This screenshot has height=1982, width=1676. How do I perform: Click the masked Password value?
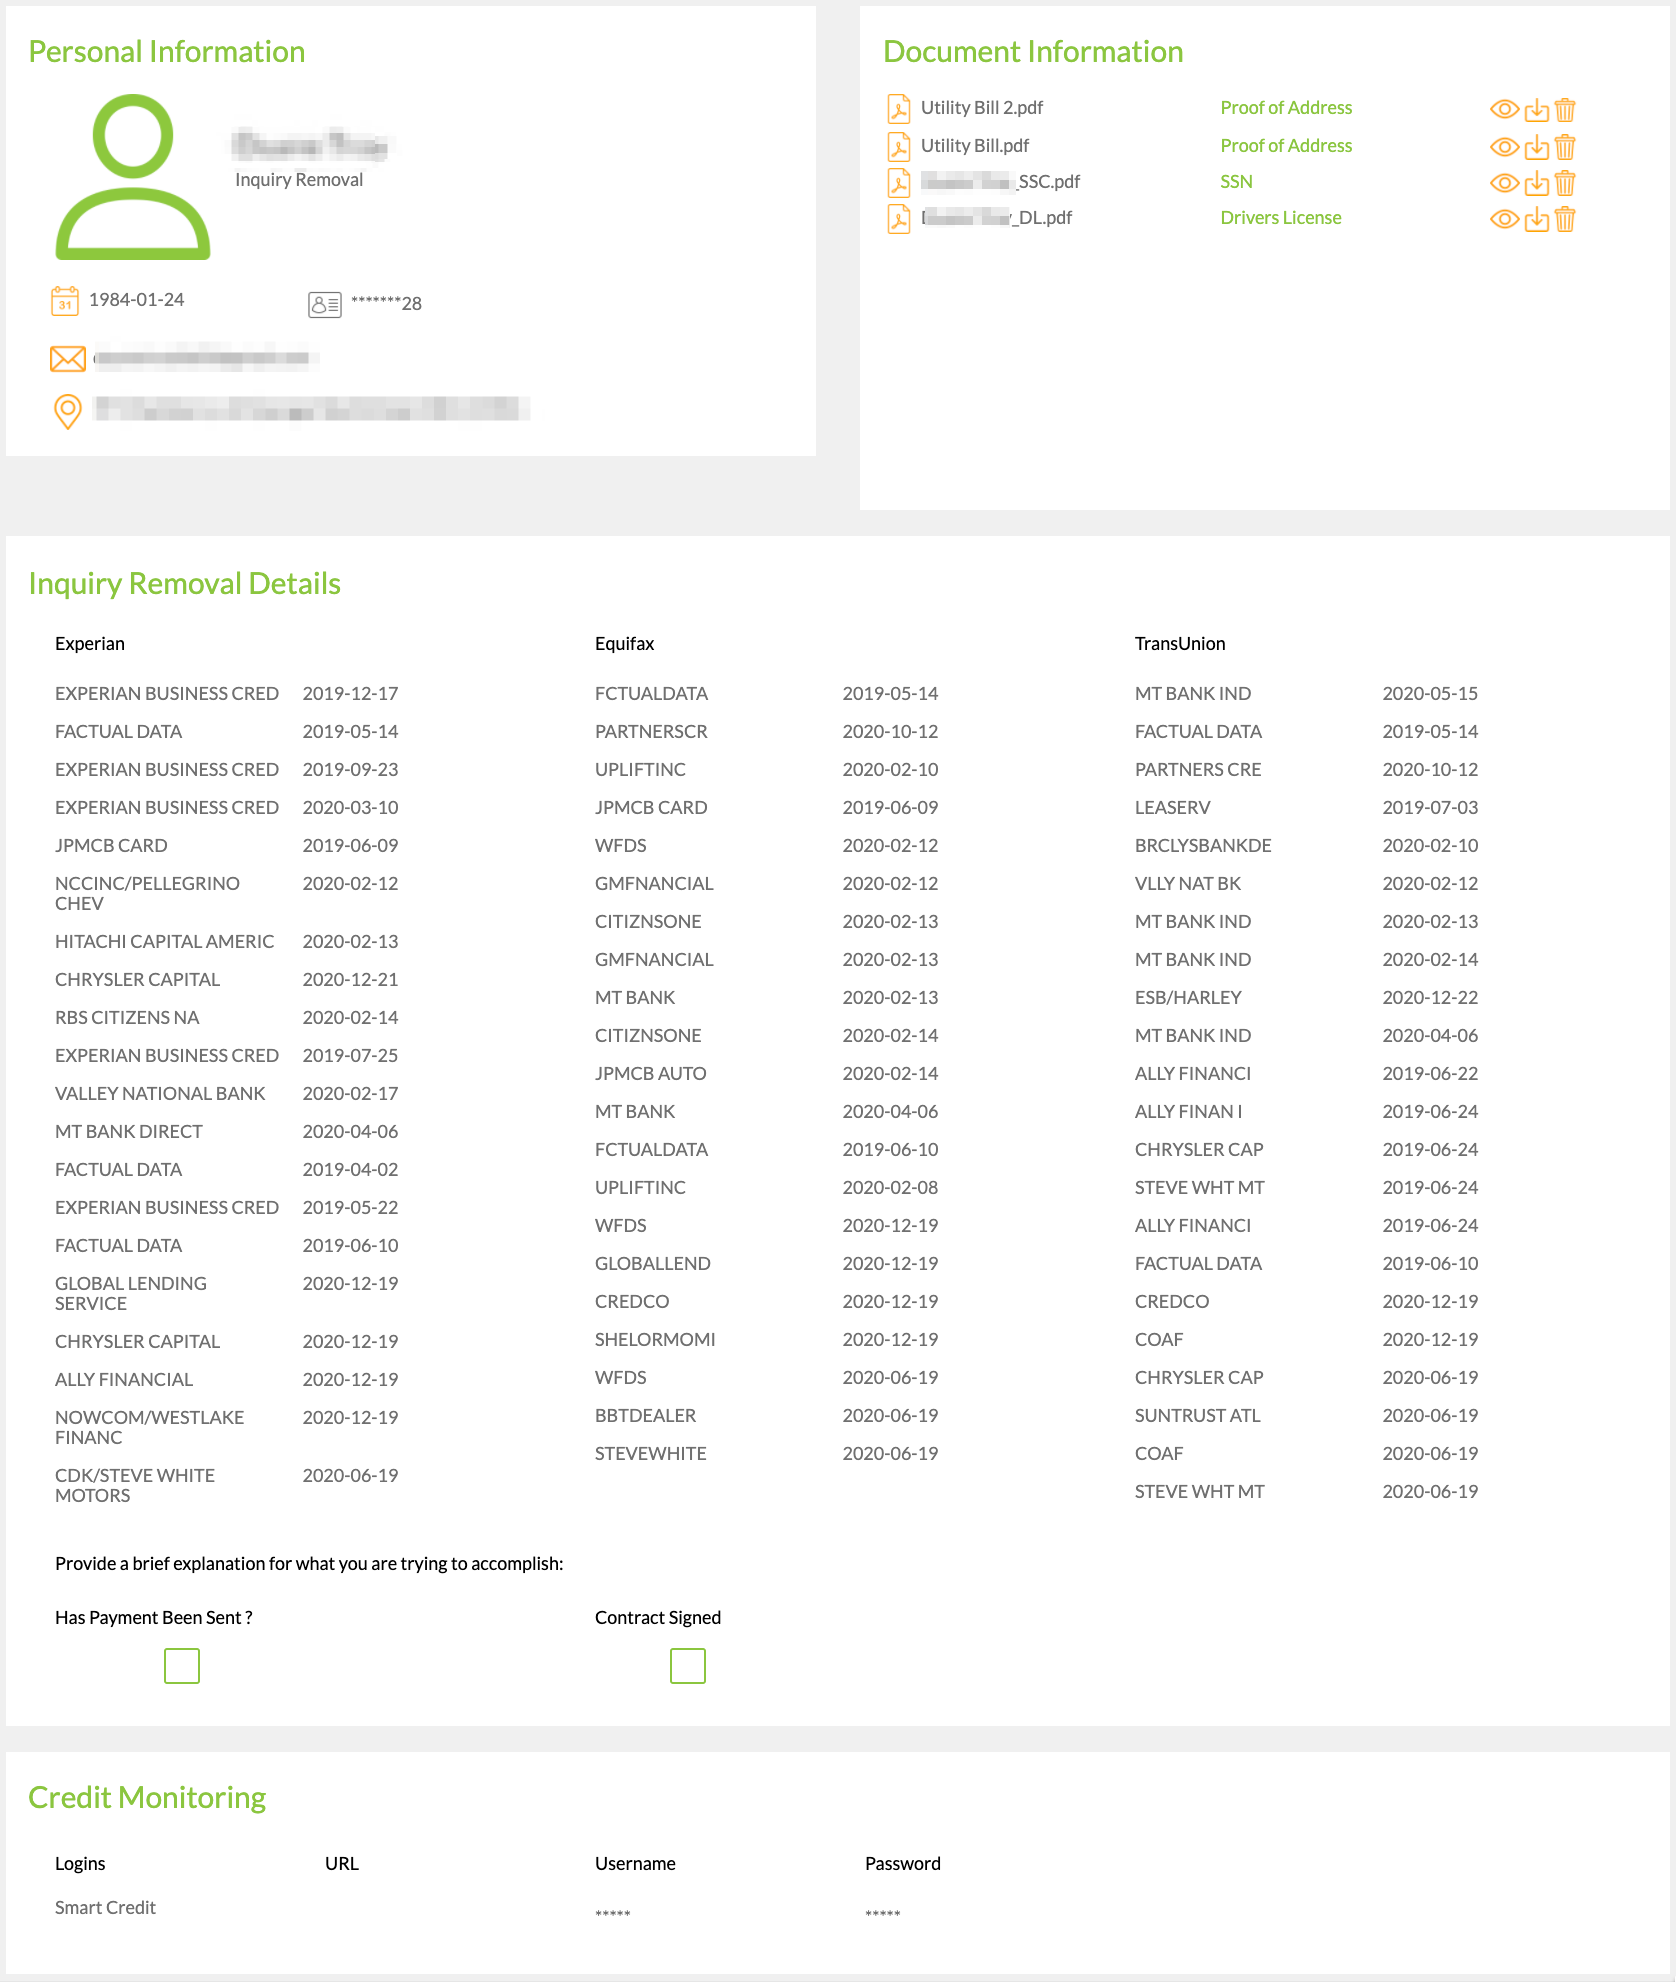pyautogui.click(x=883, y=1913)
